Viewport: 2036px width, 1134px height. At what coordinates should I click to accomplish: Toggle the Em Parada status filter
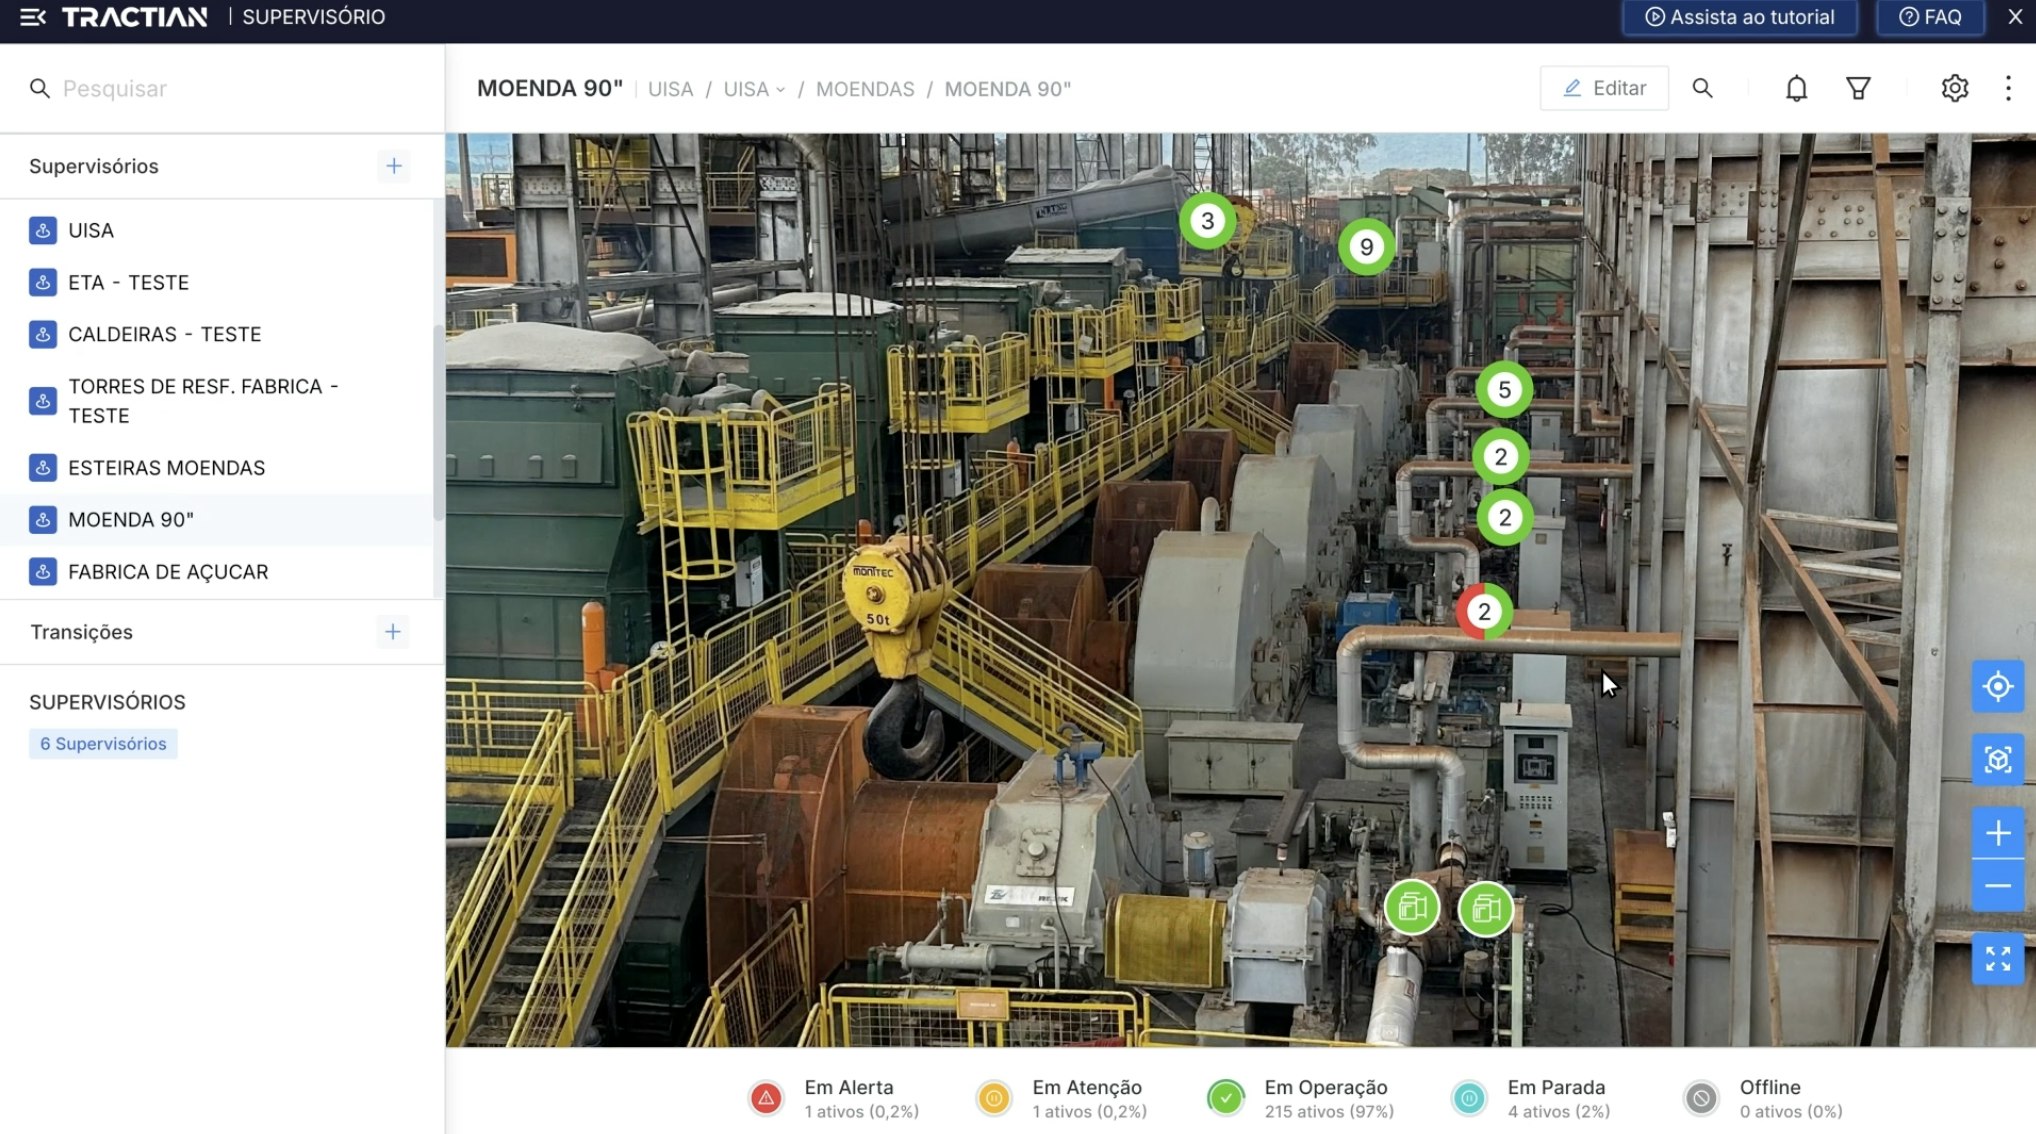click(1469, 1098)
